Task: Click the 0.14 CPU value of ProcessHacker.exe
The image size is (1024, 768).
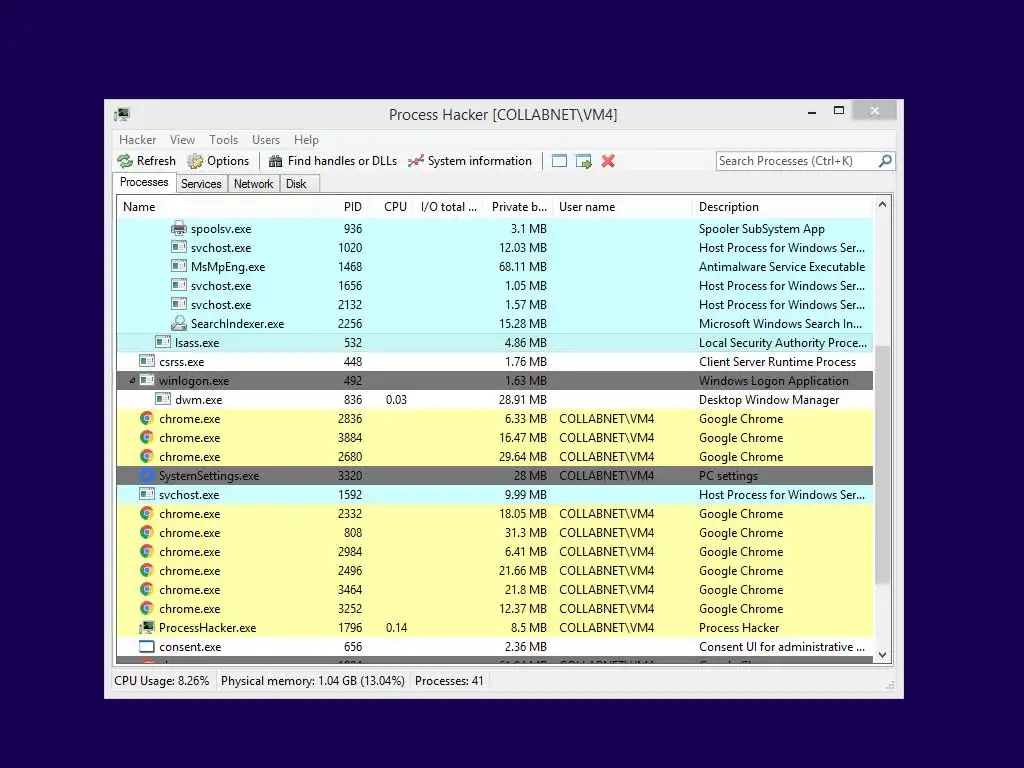Action: tap(396, 628)
